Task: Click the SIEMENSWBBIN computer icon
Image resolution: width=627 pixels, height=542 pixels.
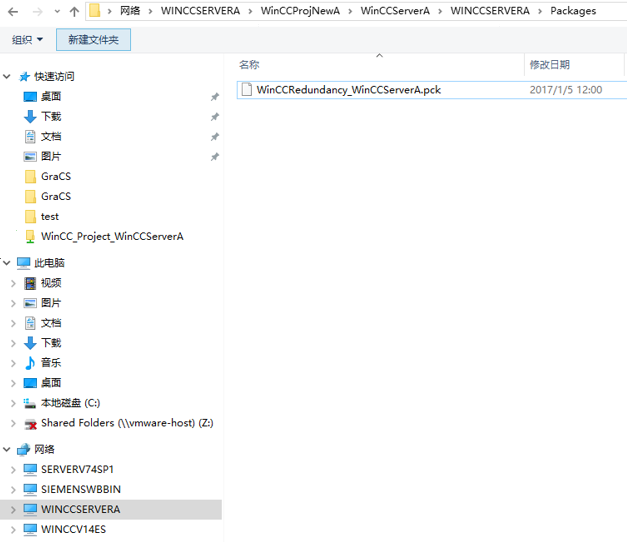Action: tap(30, 489)
